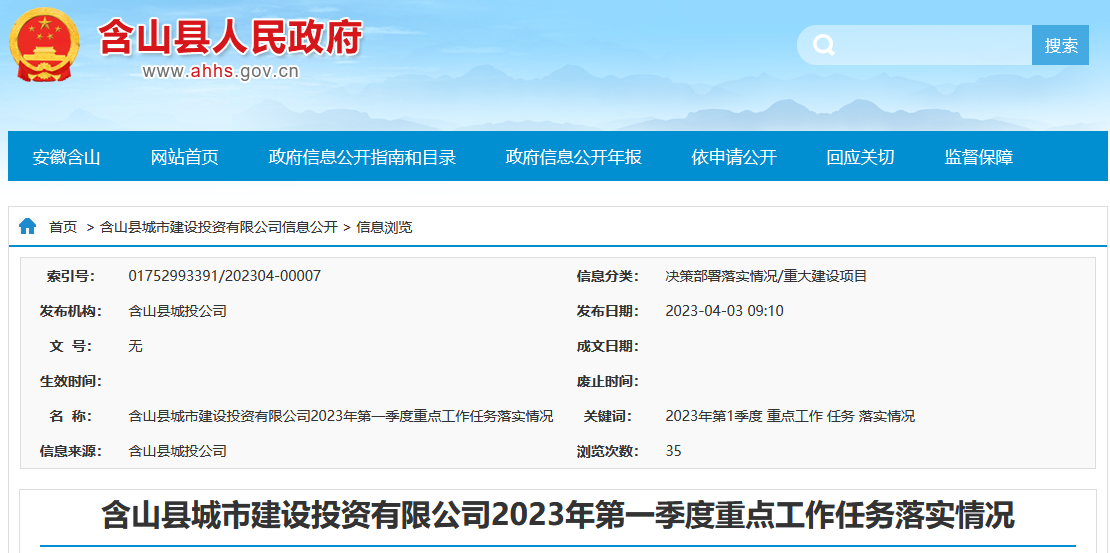The width and height of the screenshot is (1110, 553).
Task: Click the 含山县人民政府 site title
Action: tap(229, 38)
